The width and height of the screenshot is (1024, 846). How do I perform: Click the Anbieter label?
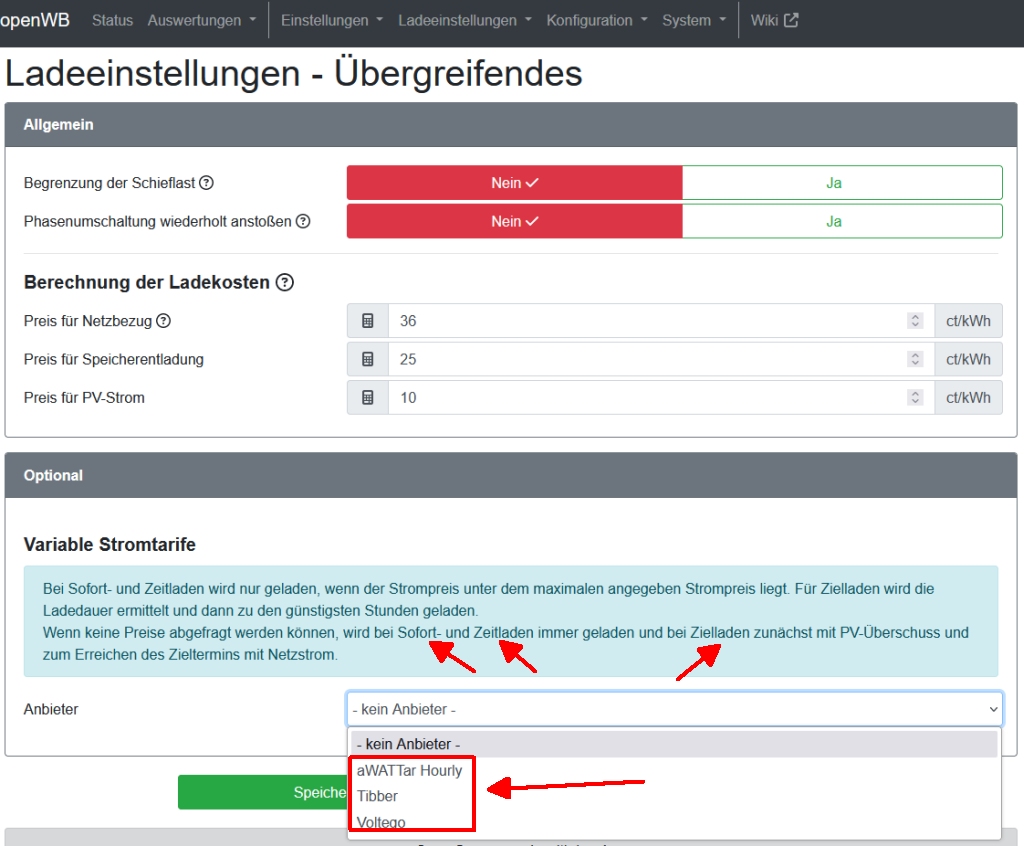coord(51,709)
